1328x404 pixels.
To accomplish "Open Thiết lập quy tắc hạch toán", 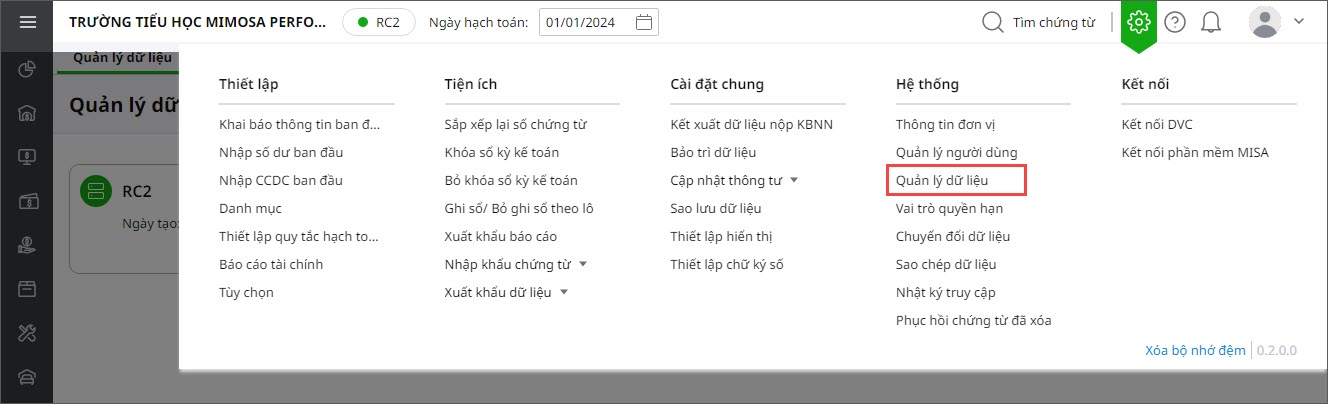I will pos(299,237).
